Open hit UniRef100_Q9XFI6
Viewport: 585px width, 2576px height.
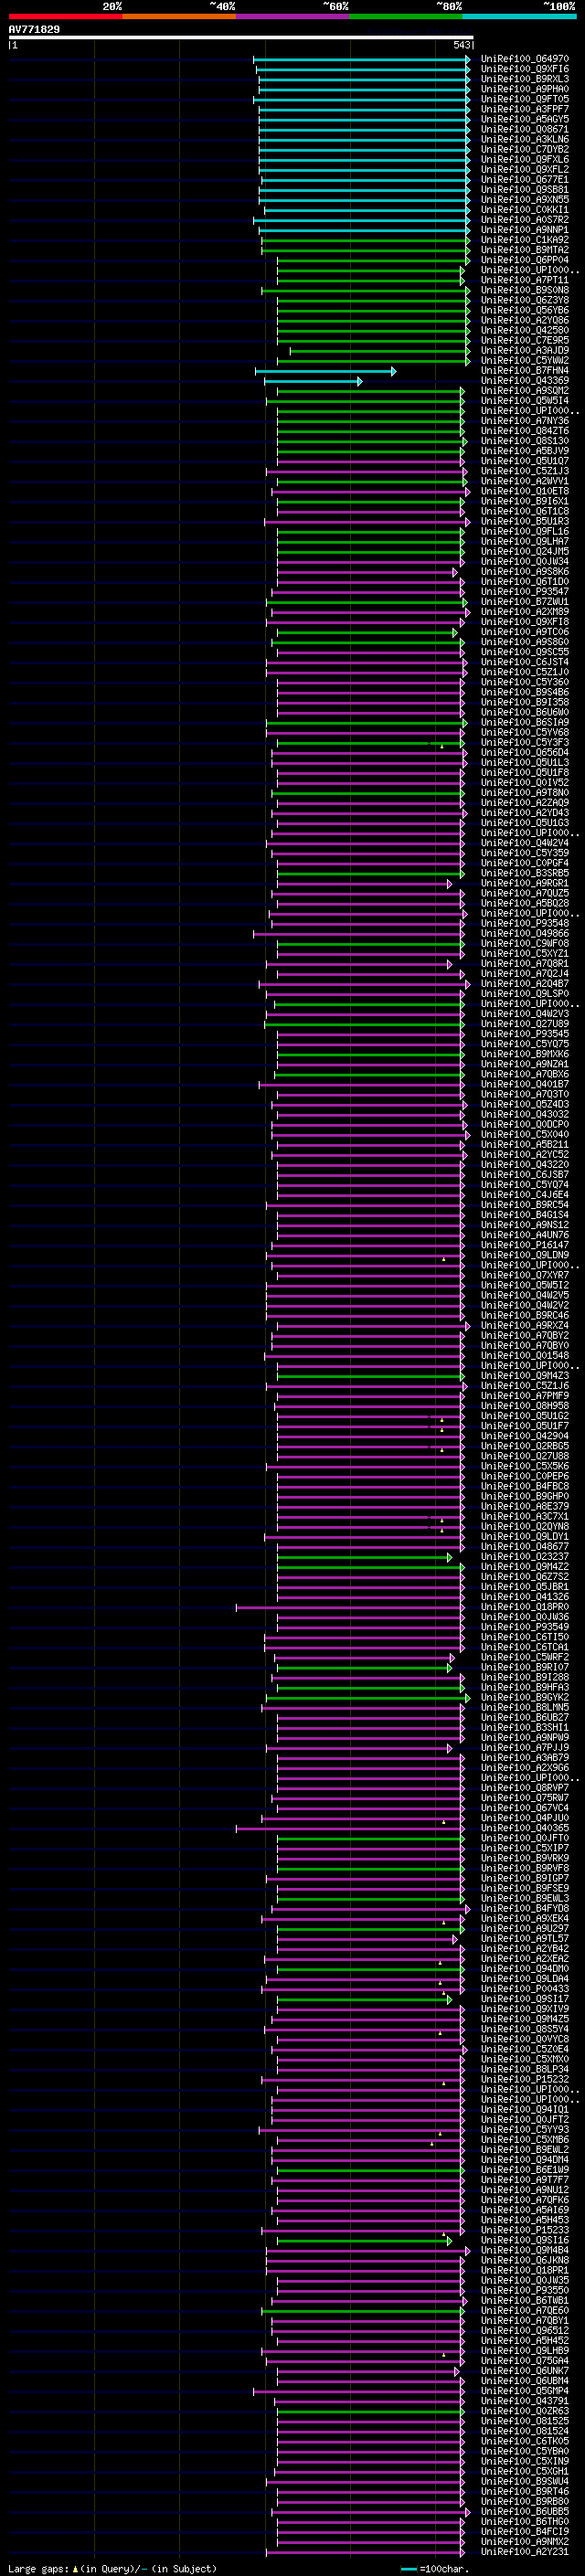pos(525,69)
